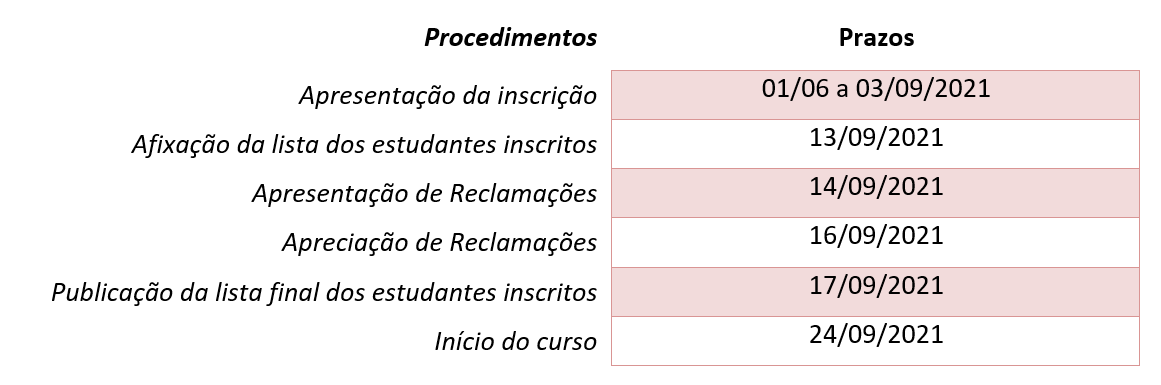Select the 14/09/2021 date cell

click(x=875, y=192)
